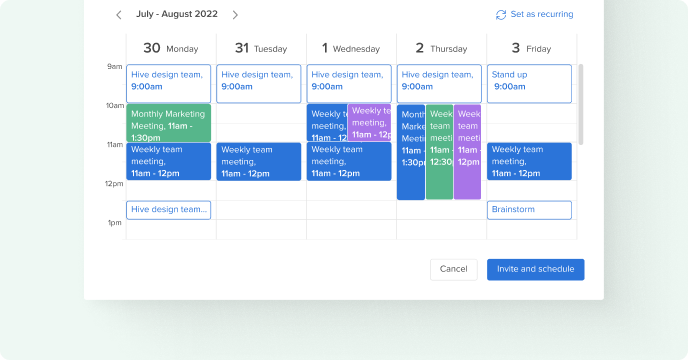
Task: Click the July - August 2022 date label
Action: [x=177, y=14]
